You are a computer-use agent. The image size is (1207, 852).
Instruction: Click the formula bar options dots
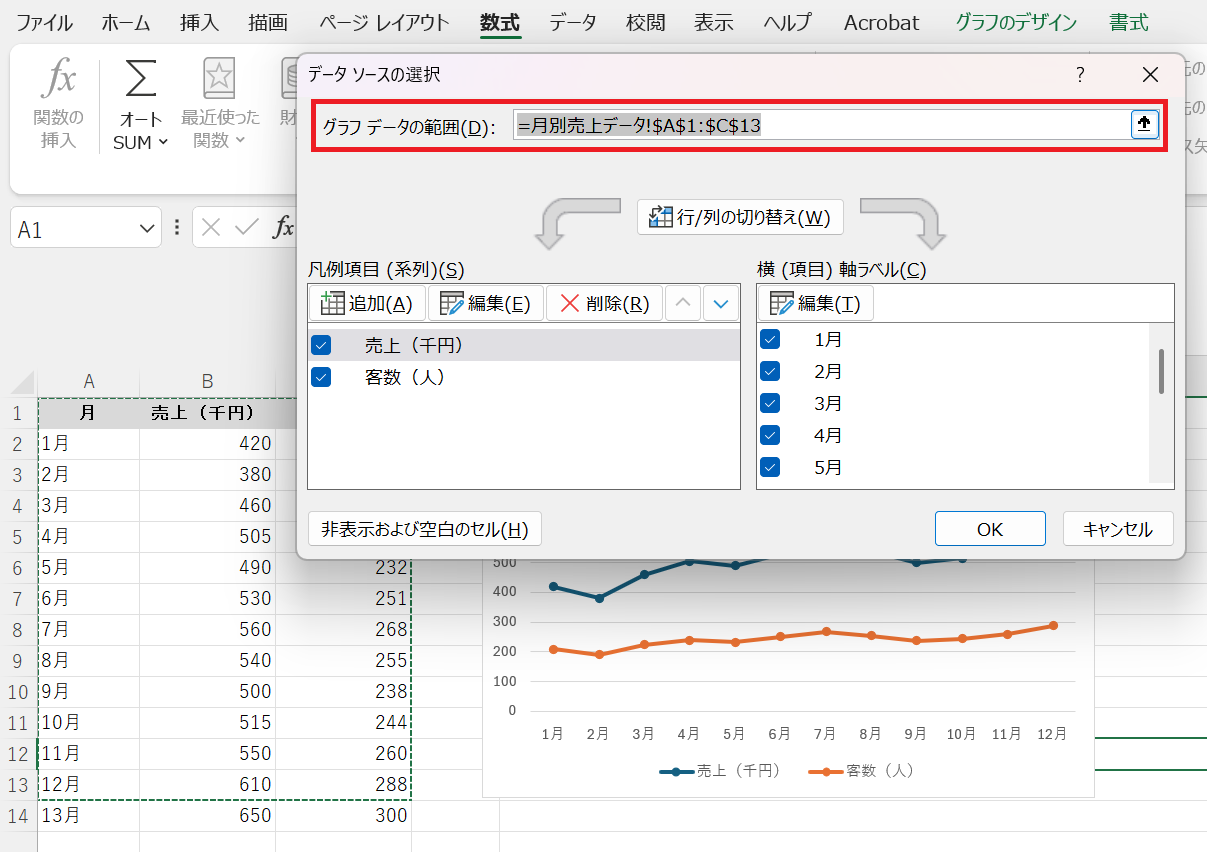(x=177, y=227)
